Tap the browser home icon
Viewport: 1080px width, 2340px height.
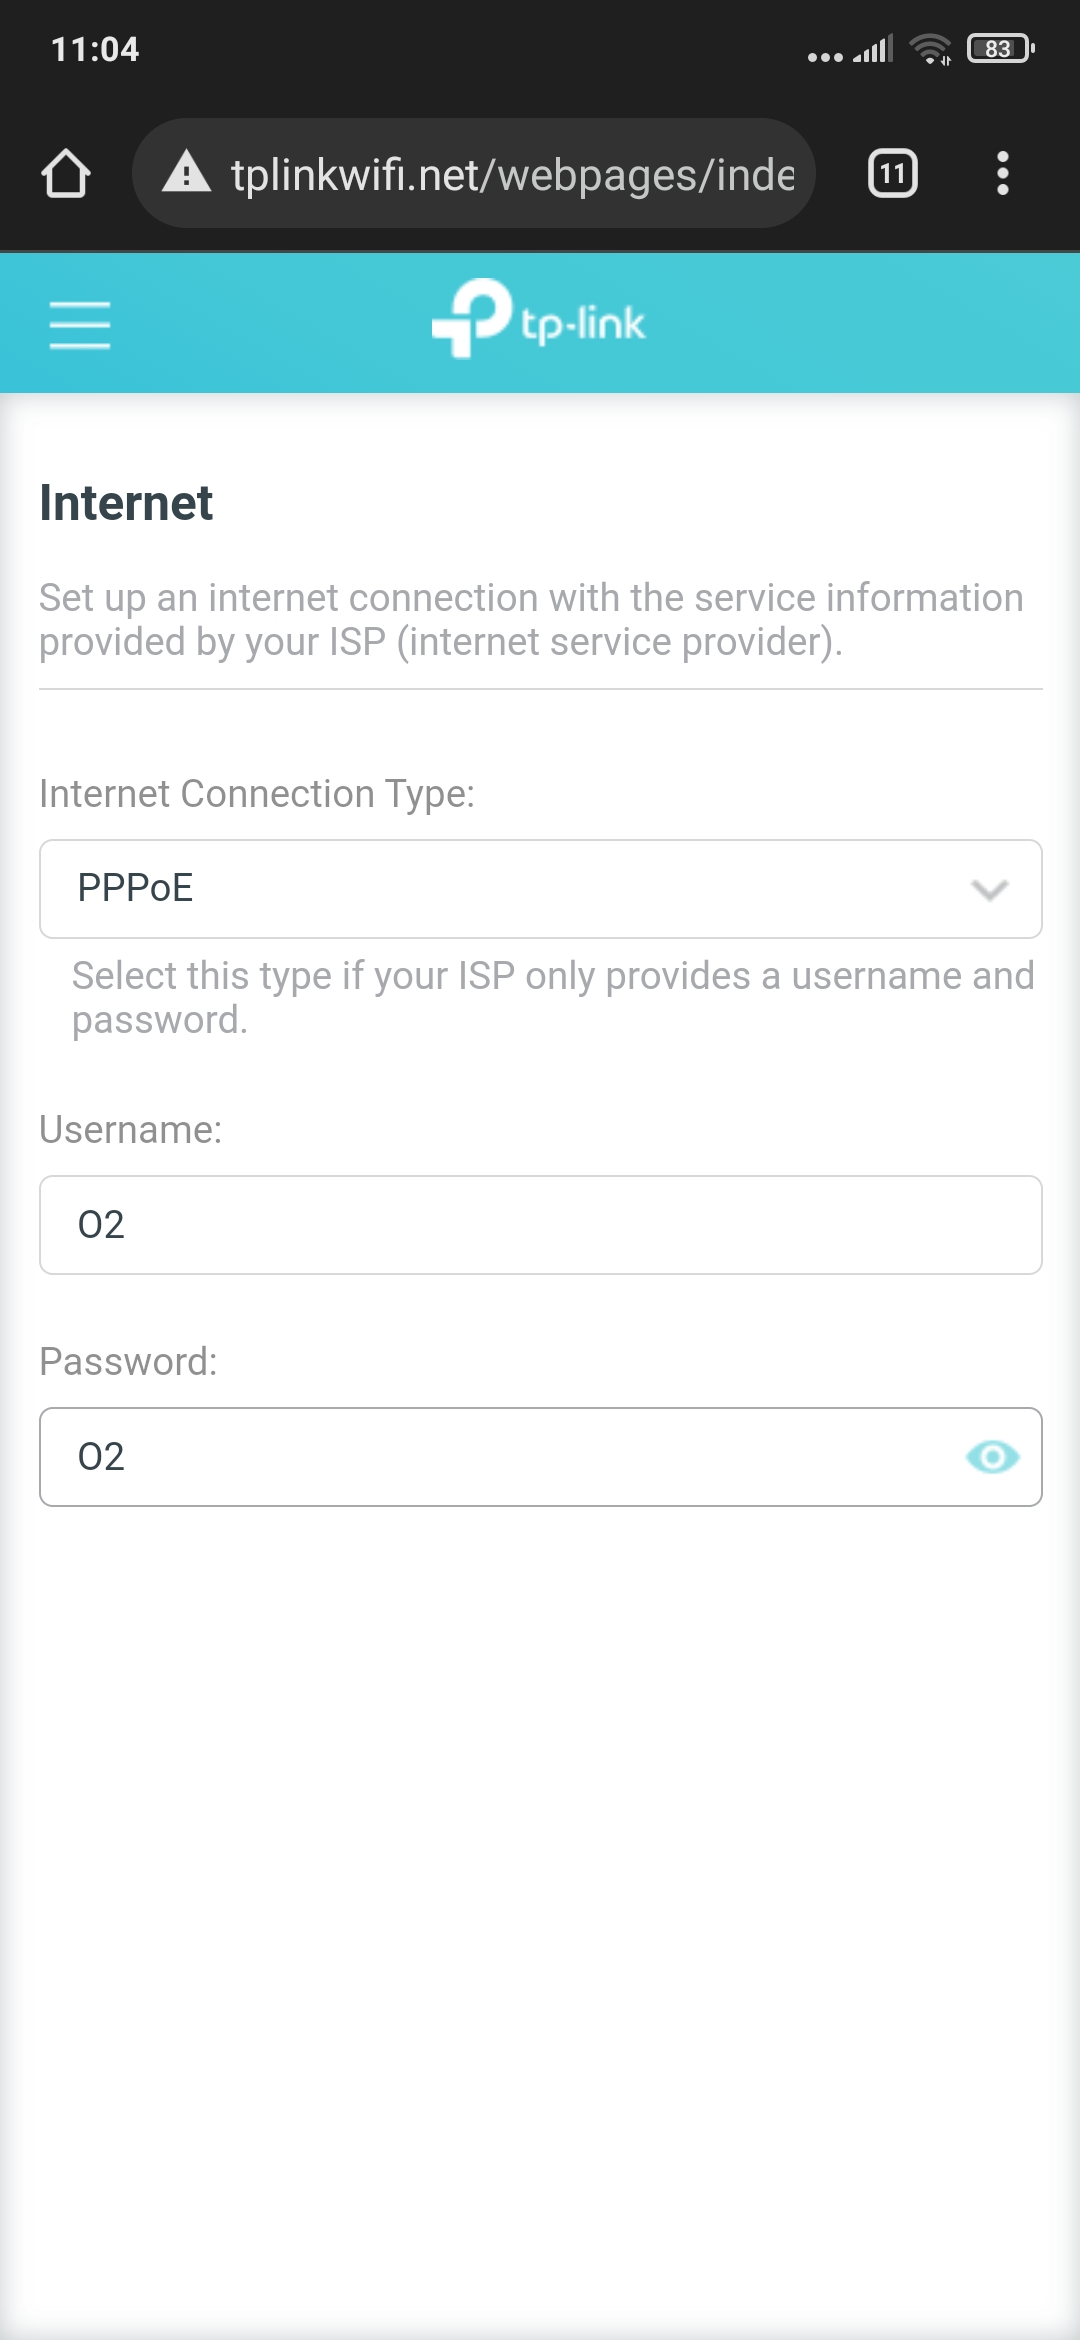point(66,174)
